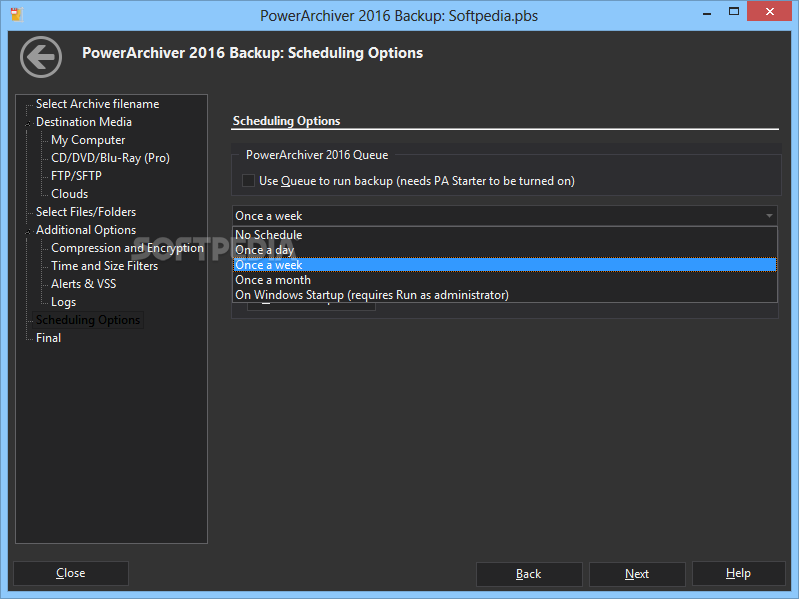Open Clouds destination settings
The width and height of the screenshot is (799, 599).
click(x=69, y=194)
